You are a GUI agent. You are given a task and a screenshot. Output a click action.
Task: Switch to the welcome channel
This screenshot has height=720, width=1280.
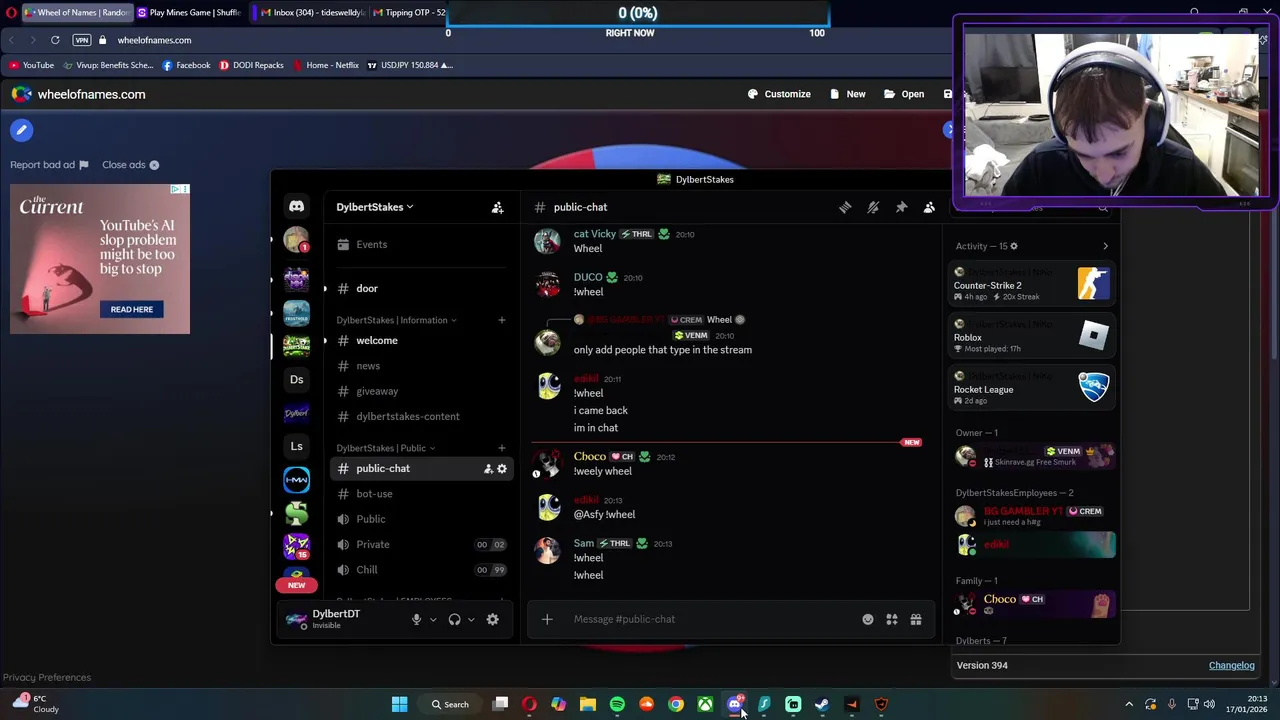pos(420,341)
